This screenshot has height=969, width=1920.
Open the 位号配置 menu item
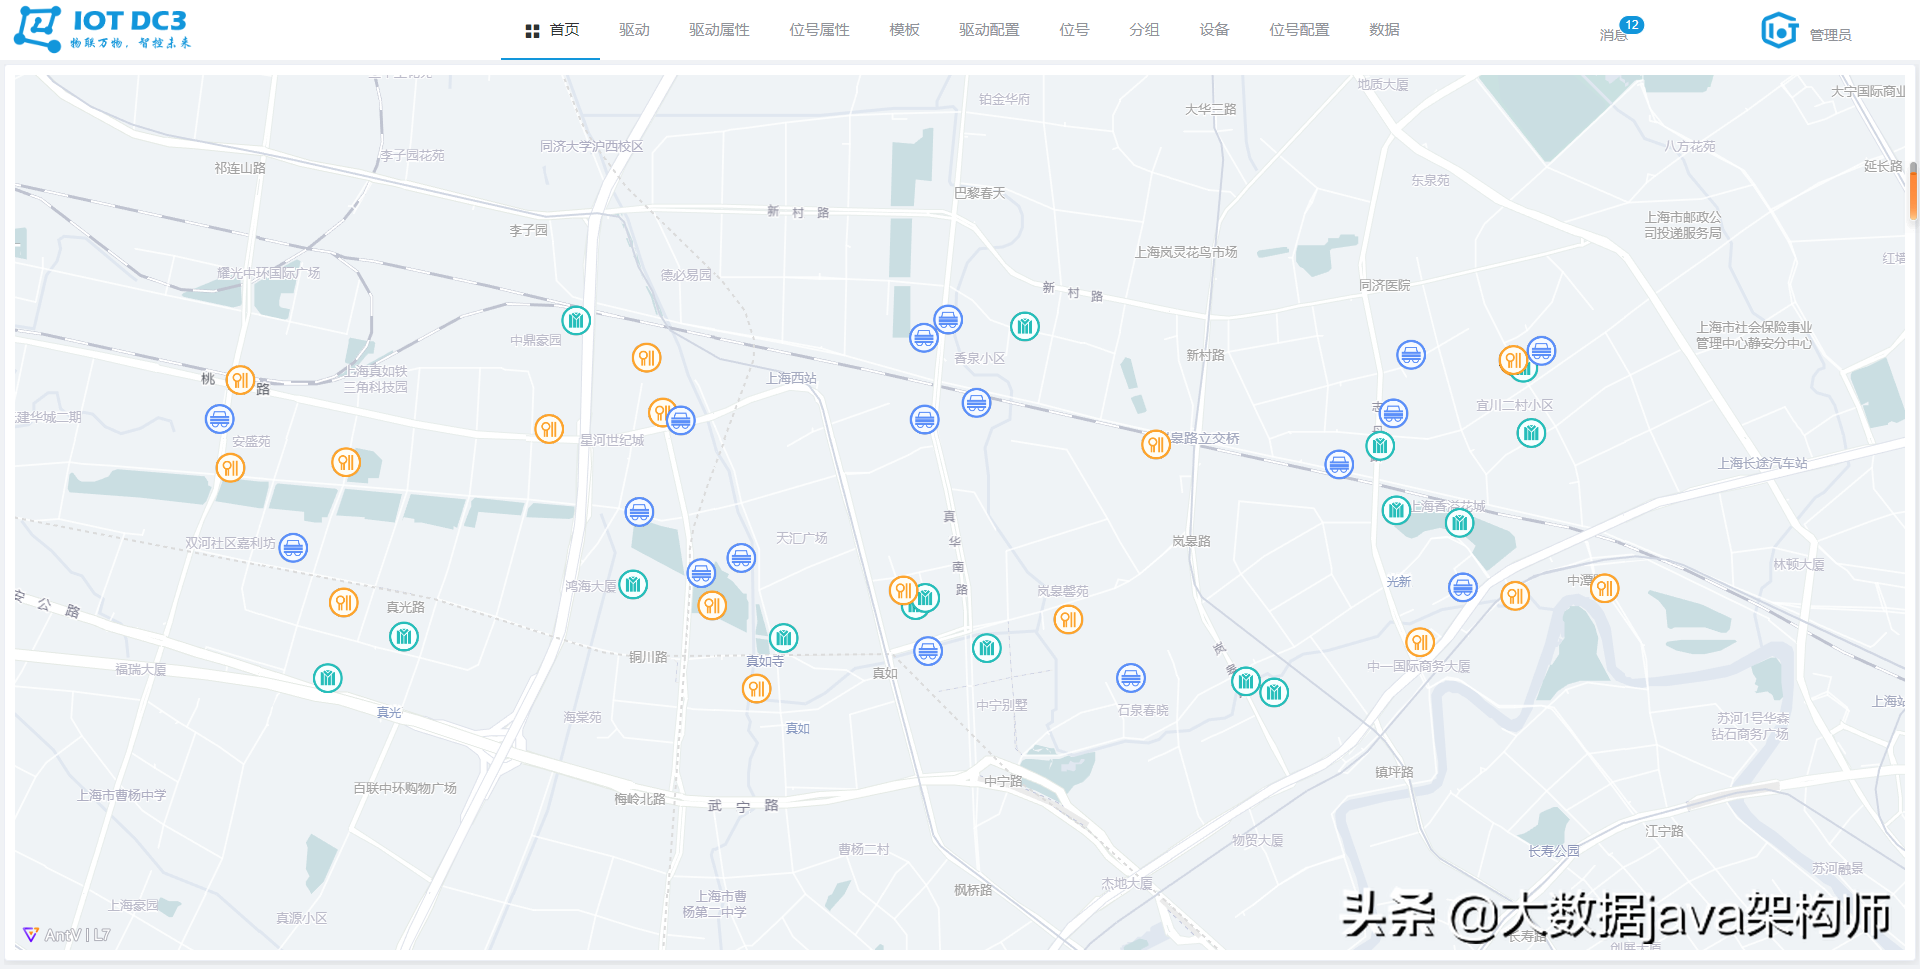(x=1299, y=30)
